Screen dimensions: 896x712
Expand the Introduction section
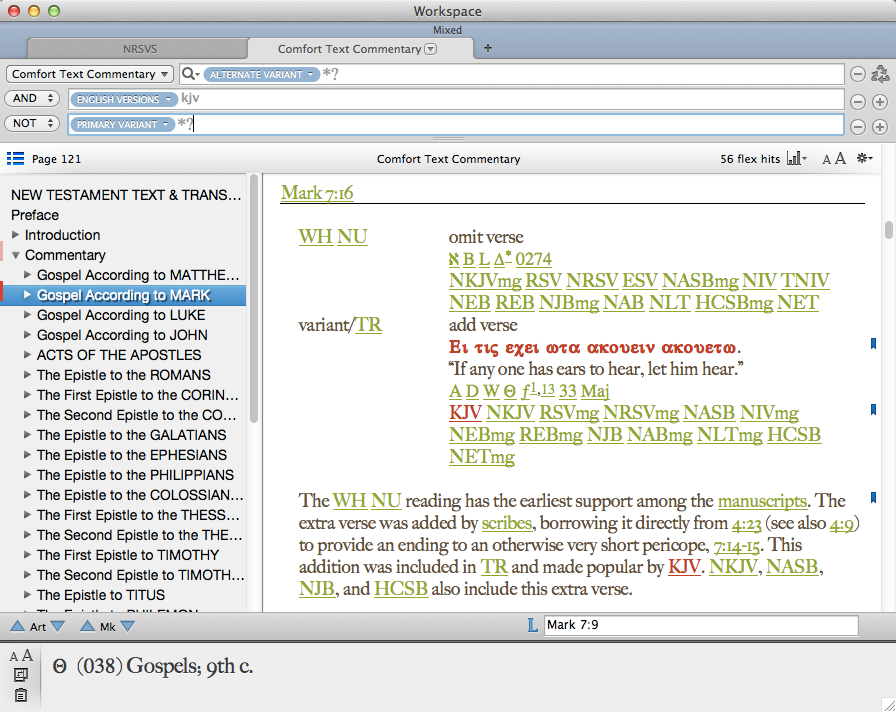[x=15, y=234]
